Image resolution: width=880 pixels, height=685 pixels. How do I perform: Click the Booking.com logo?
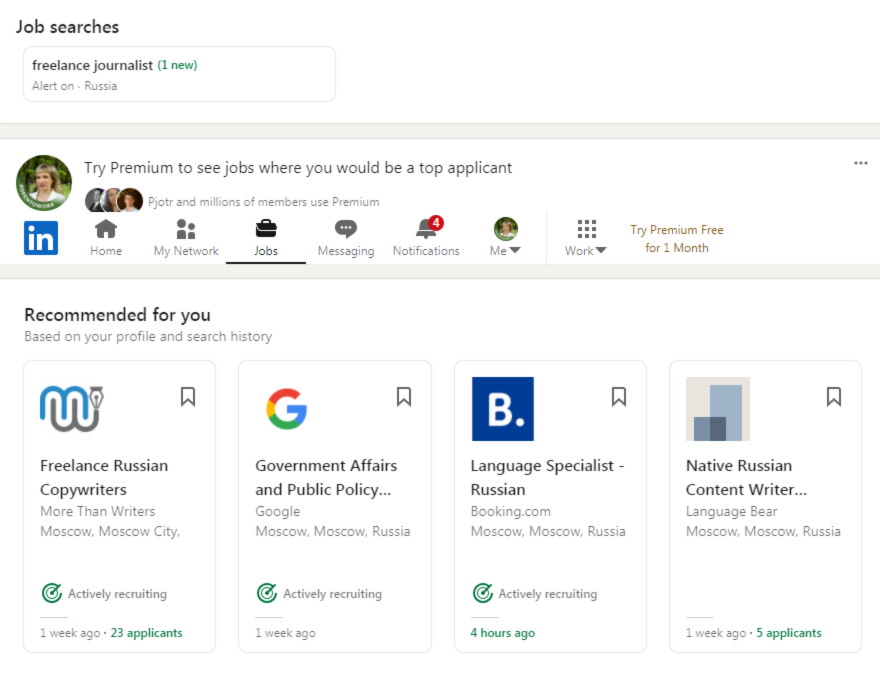(503, 409)
